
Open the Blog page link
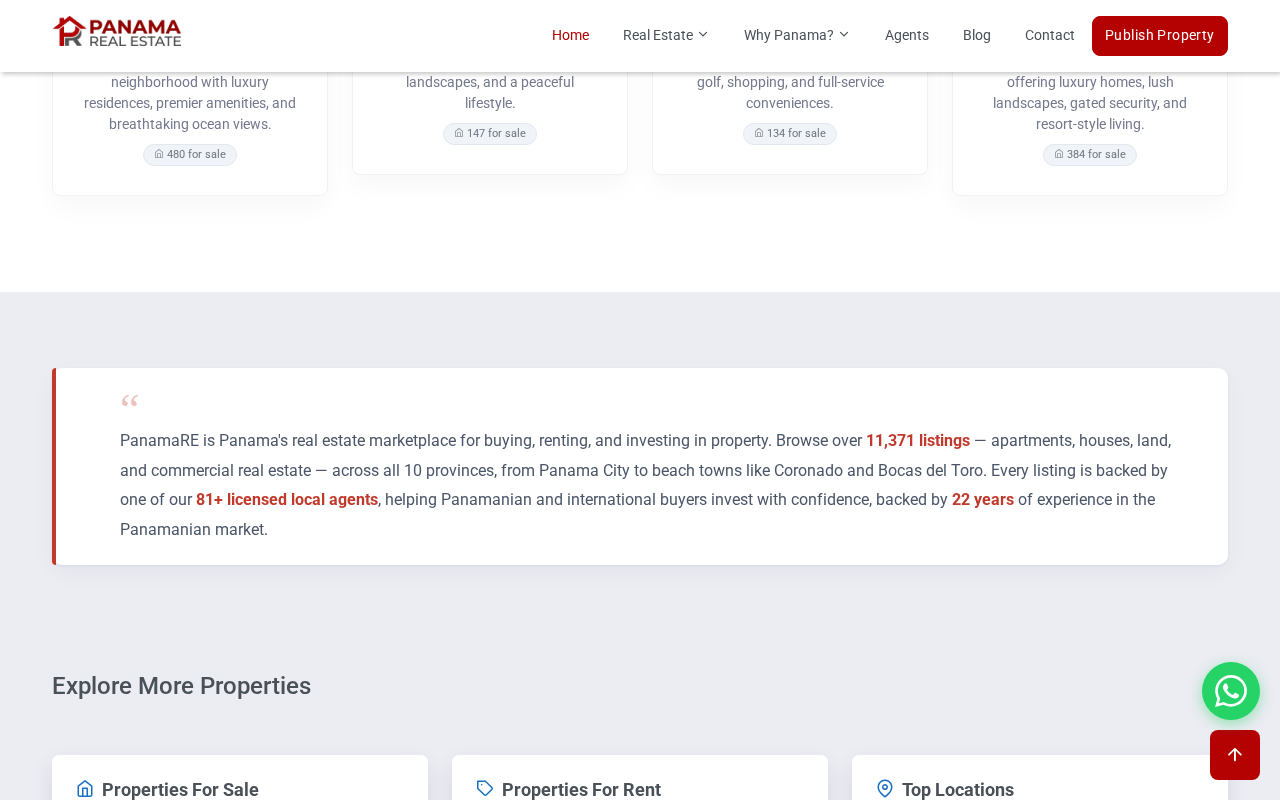(977, 35)
